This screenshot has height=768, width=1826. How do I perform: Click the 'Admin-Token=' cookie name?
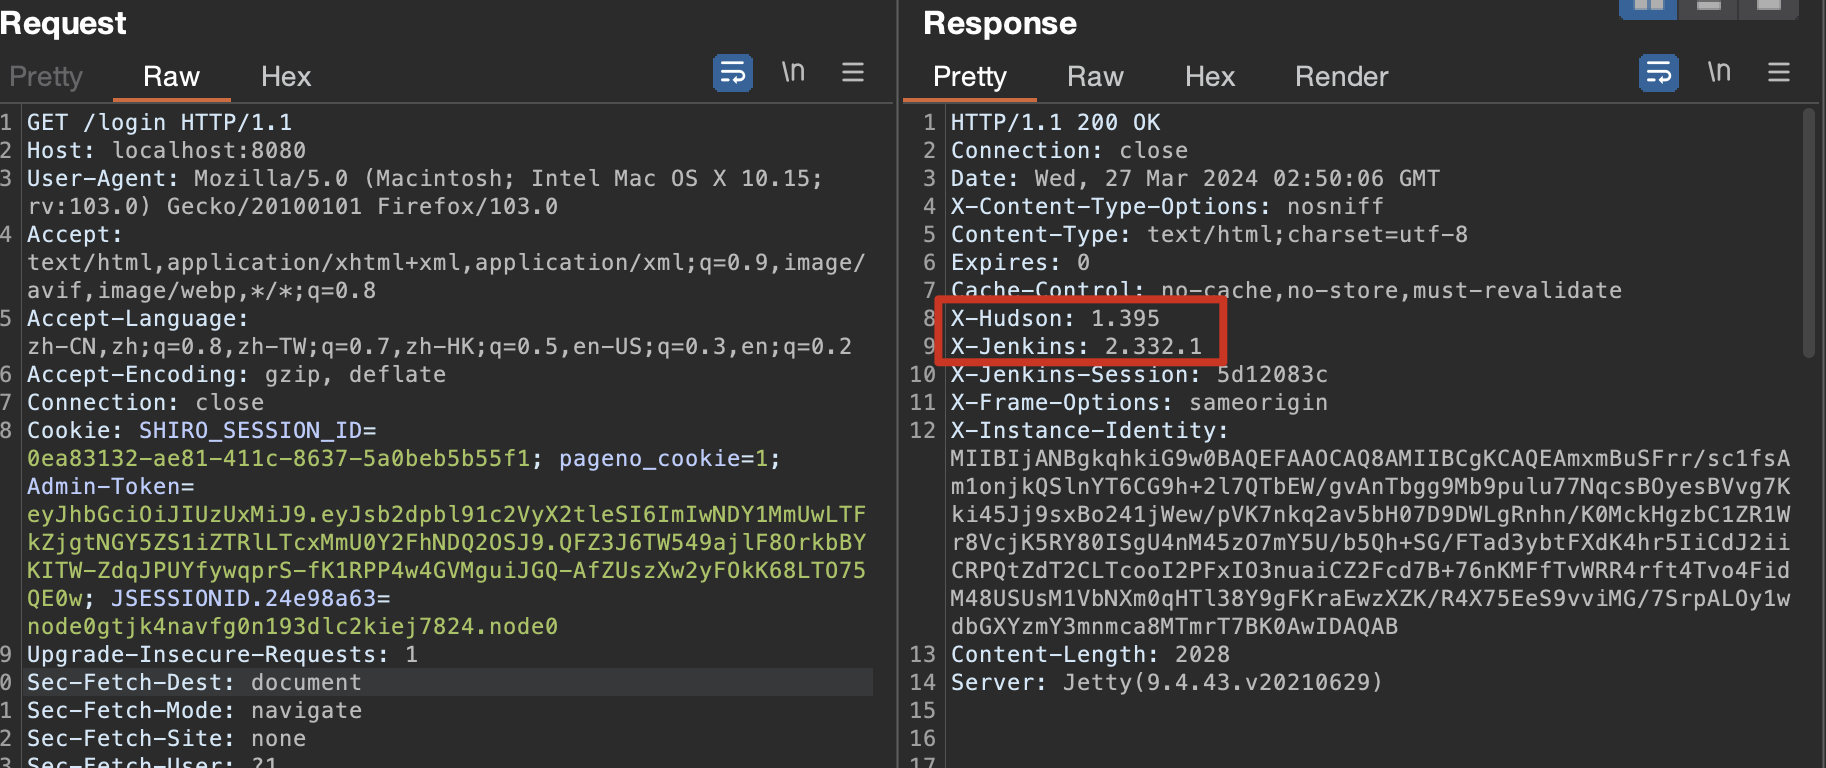coord(110,486)
